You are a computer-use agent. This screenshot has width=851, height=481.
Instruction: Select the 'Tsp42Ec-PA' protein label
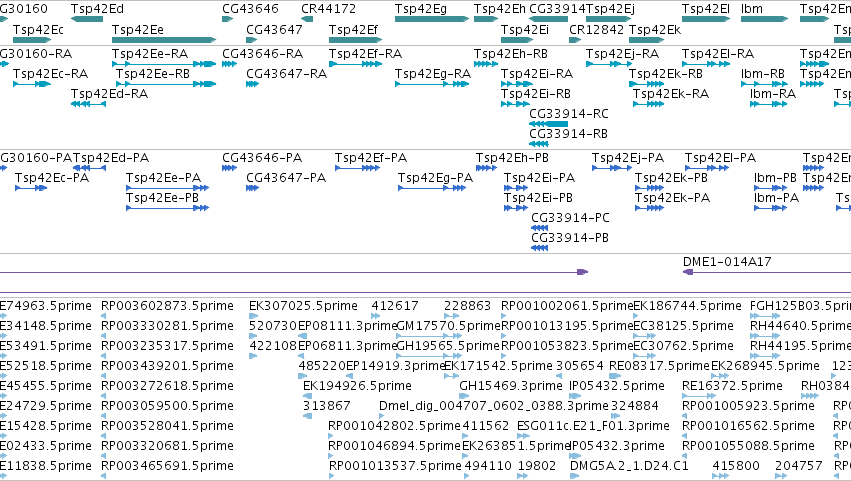point(52,178)
